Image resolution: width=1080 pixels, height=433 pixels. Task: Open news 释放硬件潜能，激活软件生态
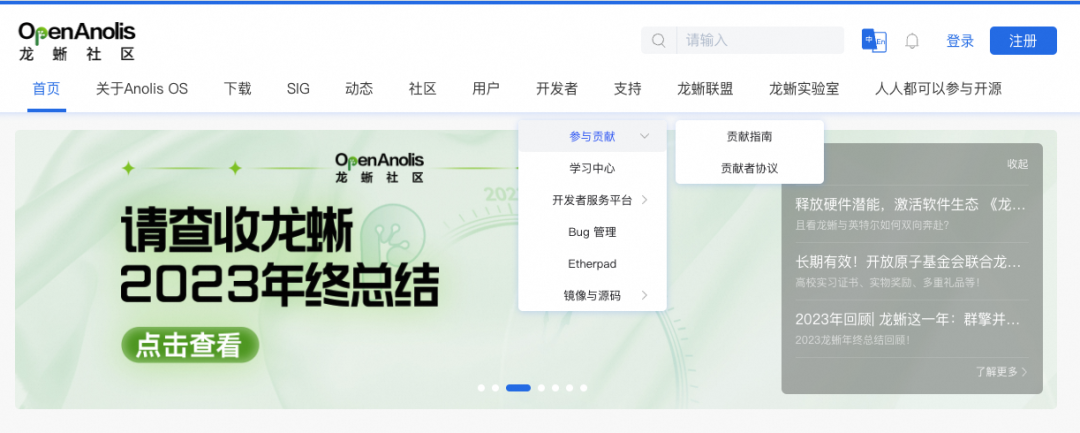click(x=911, y=204)
